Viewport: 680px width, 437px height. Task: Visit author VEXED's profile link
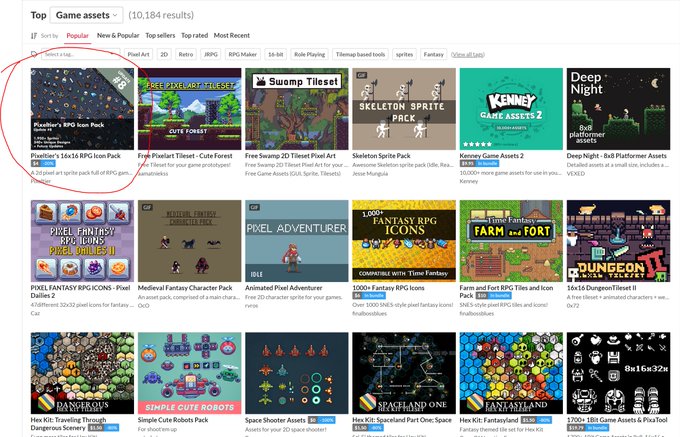pyautogui.click(x=575, y=173)
